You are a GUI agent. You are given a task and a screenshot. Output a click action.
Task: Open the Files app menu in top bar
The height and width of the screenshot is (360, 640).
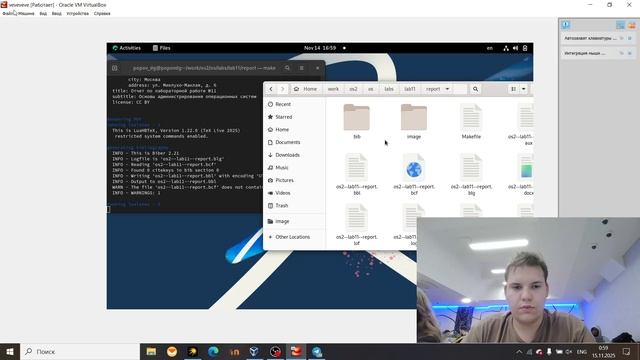(x=162, y=48)
